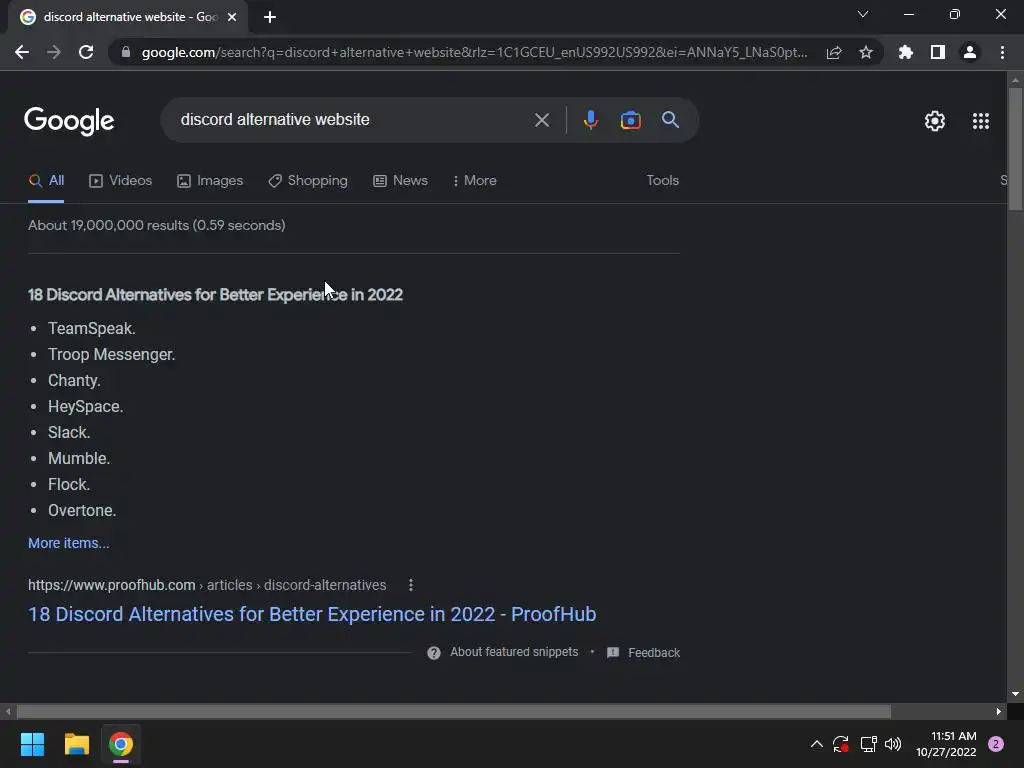Open Chrome's three-dot menu
Image resolution: width=1024 pixels, height=768 pixels.
[x=1002, y=52]
